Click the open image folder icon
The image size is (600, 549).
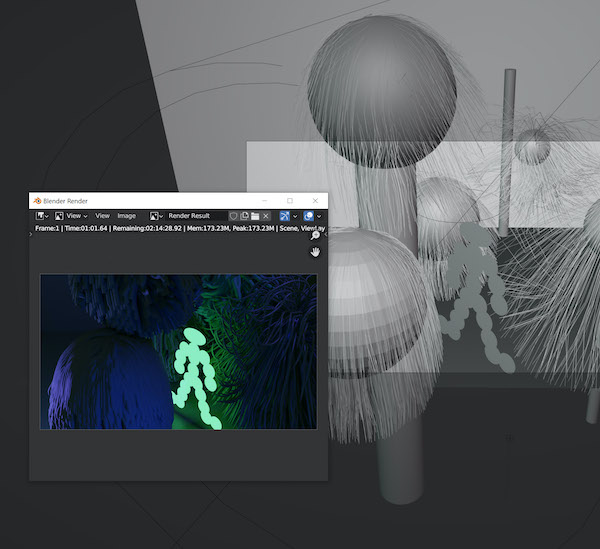click(255, 216)
